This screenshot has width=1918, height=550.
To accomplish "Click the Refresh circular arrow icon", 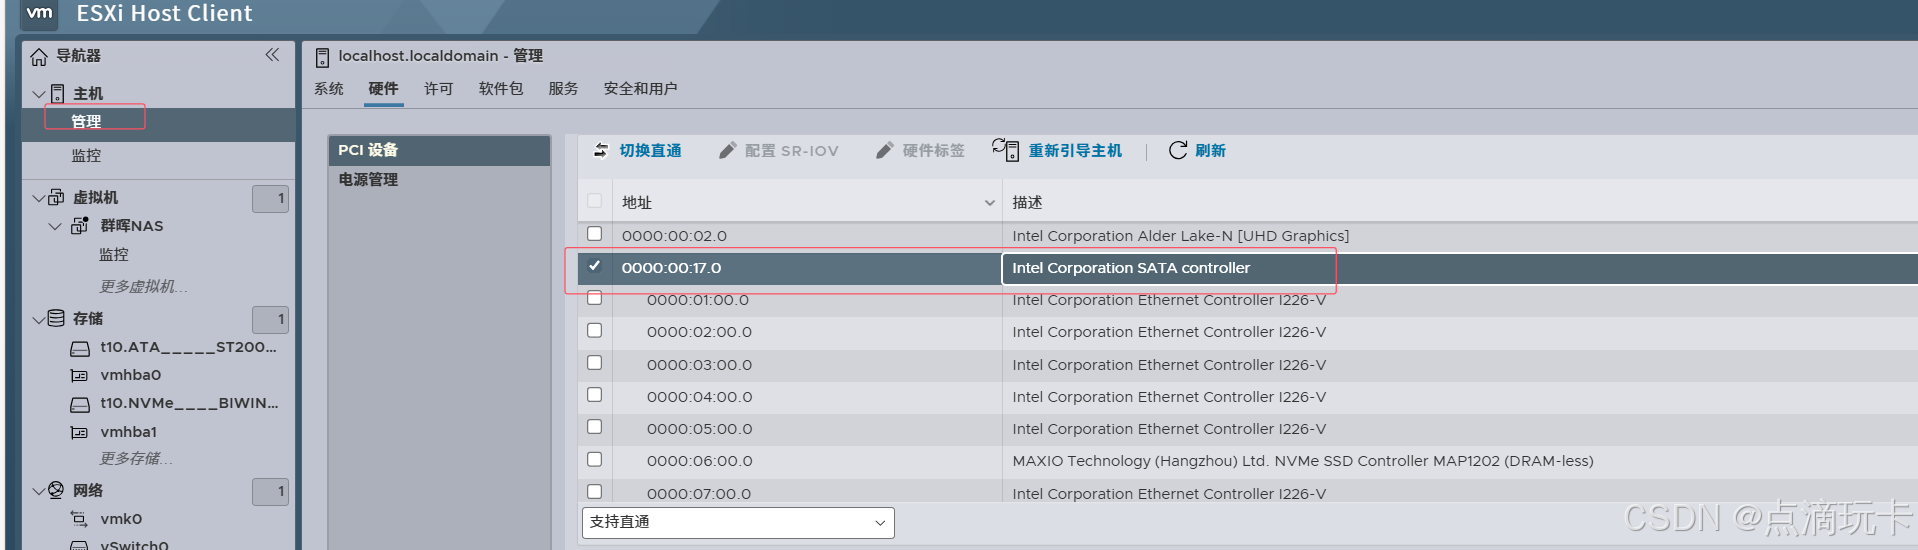I will [x=1178, y=150].
